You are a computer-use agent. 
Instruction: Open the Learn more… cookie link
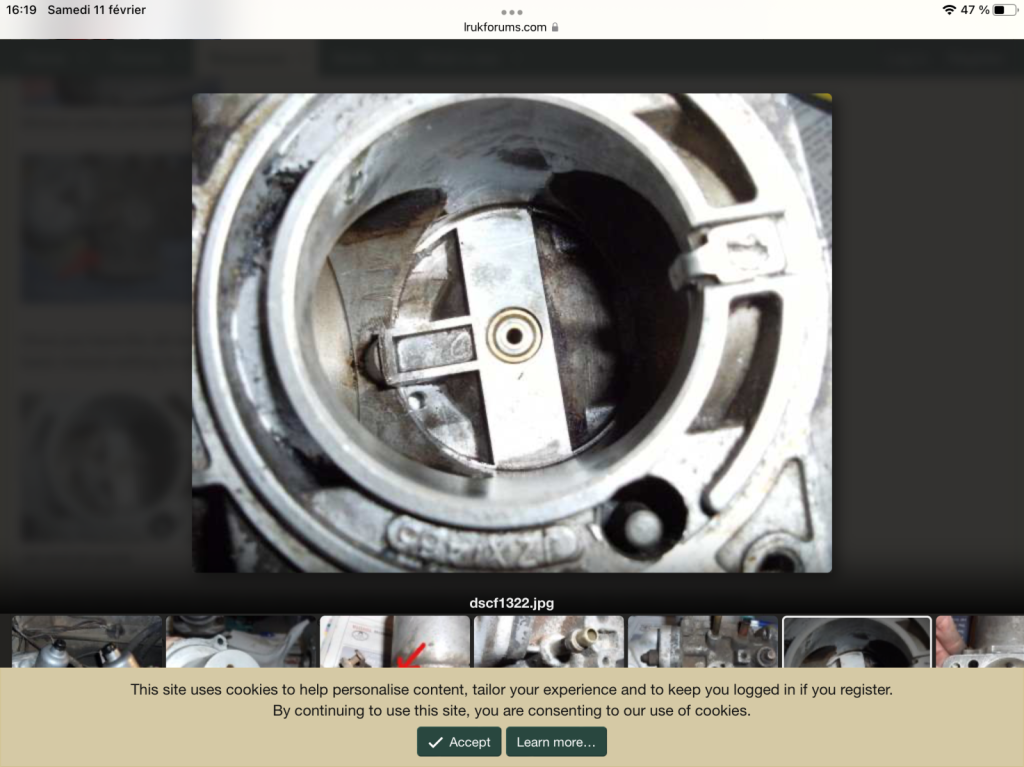(556, 742)
